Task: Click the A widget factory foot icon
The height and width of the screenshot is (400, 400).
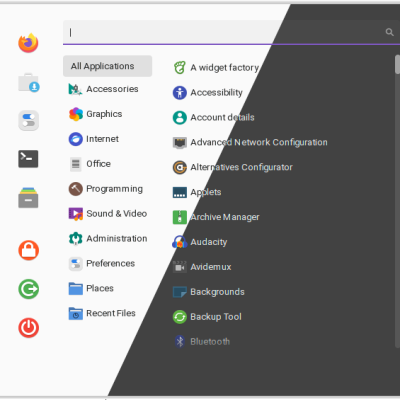Action: [x=180, y=68]
